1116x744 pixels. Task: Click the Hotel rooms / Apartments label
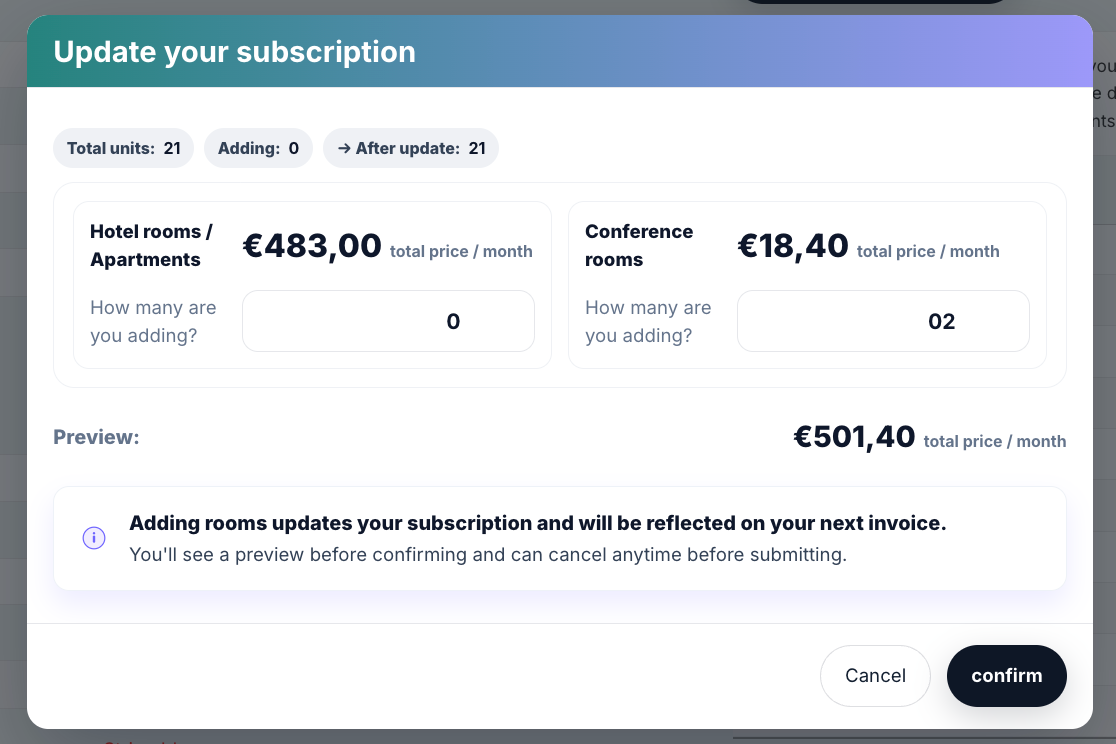point(151,245)
